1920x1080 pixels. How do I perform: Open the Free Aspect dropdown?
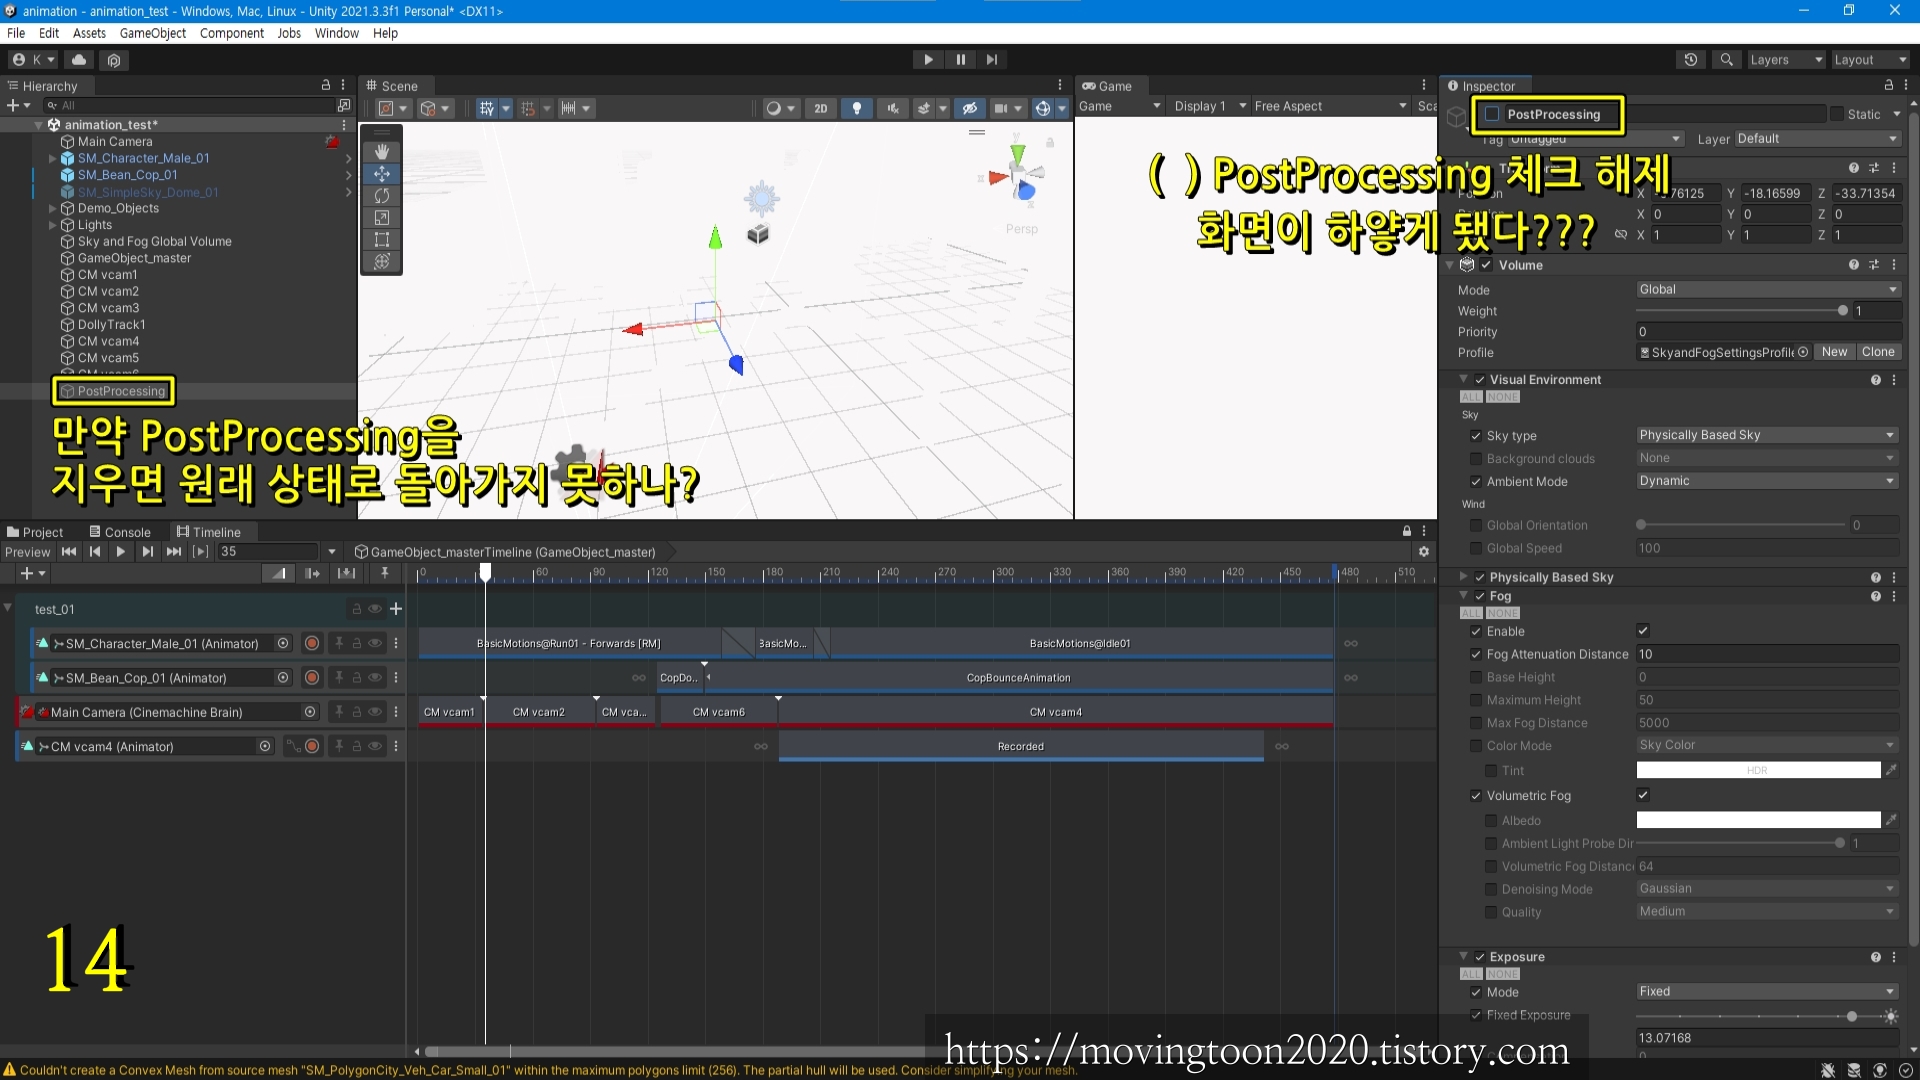point(1330,106)
